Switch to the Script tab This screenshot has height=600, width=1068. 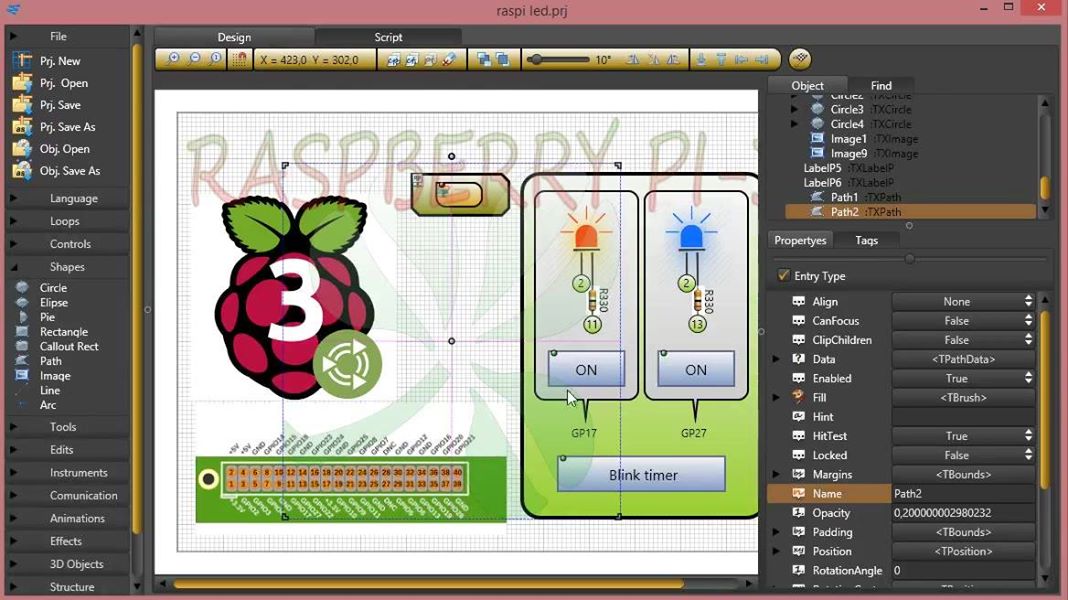tap(388, 37)
